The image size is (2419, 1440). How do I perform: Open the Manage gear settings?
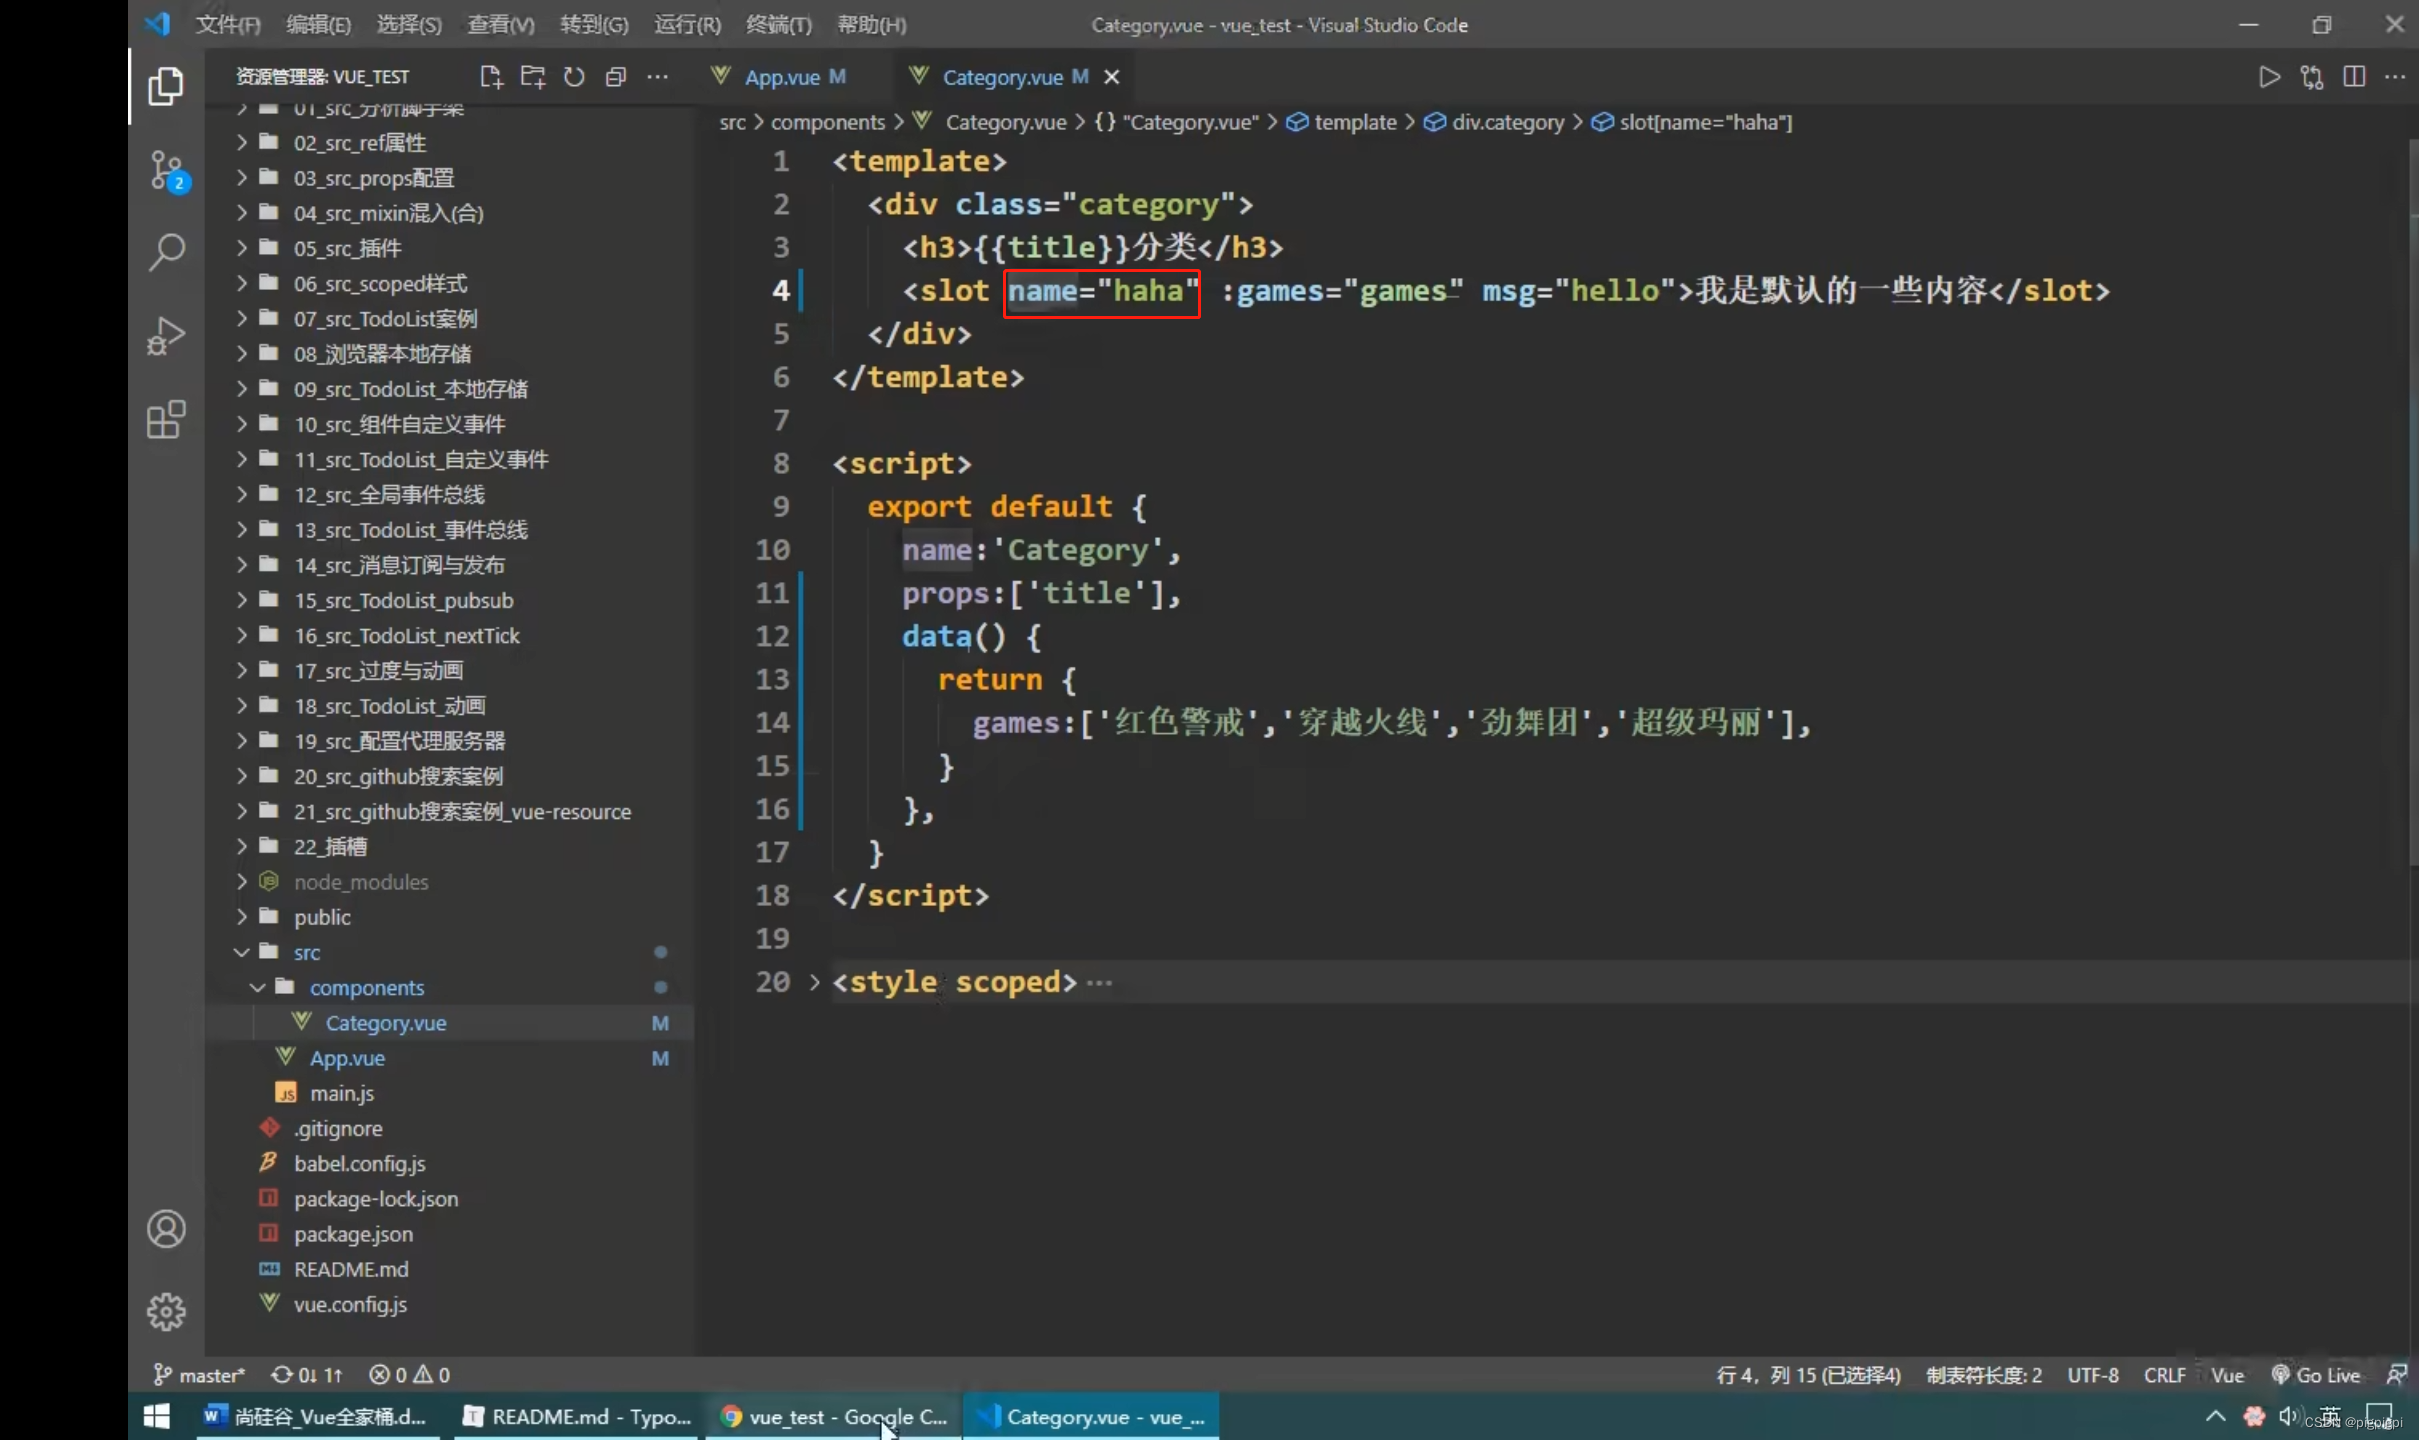click(166, 1311)
